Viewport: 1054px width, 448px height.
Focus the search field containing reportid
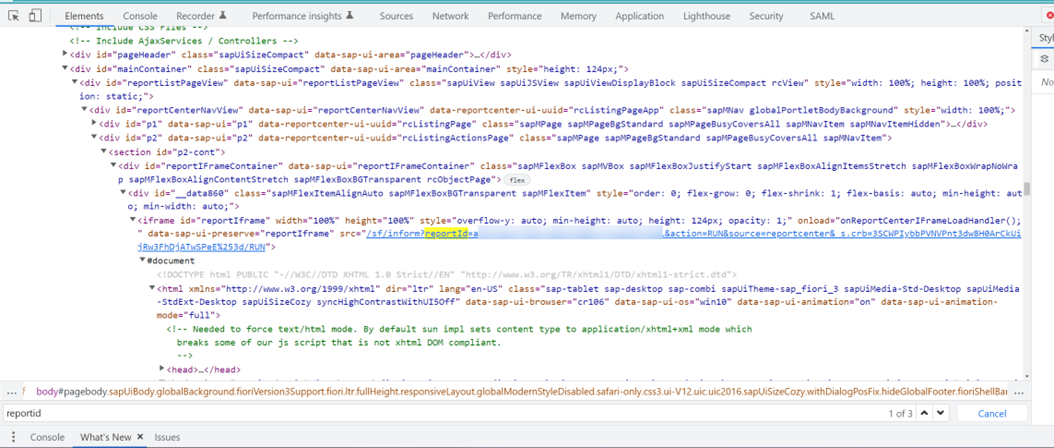pos(444,413)
